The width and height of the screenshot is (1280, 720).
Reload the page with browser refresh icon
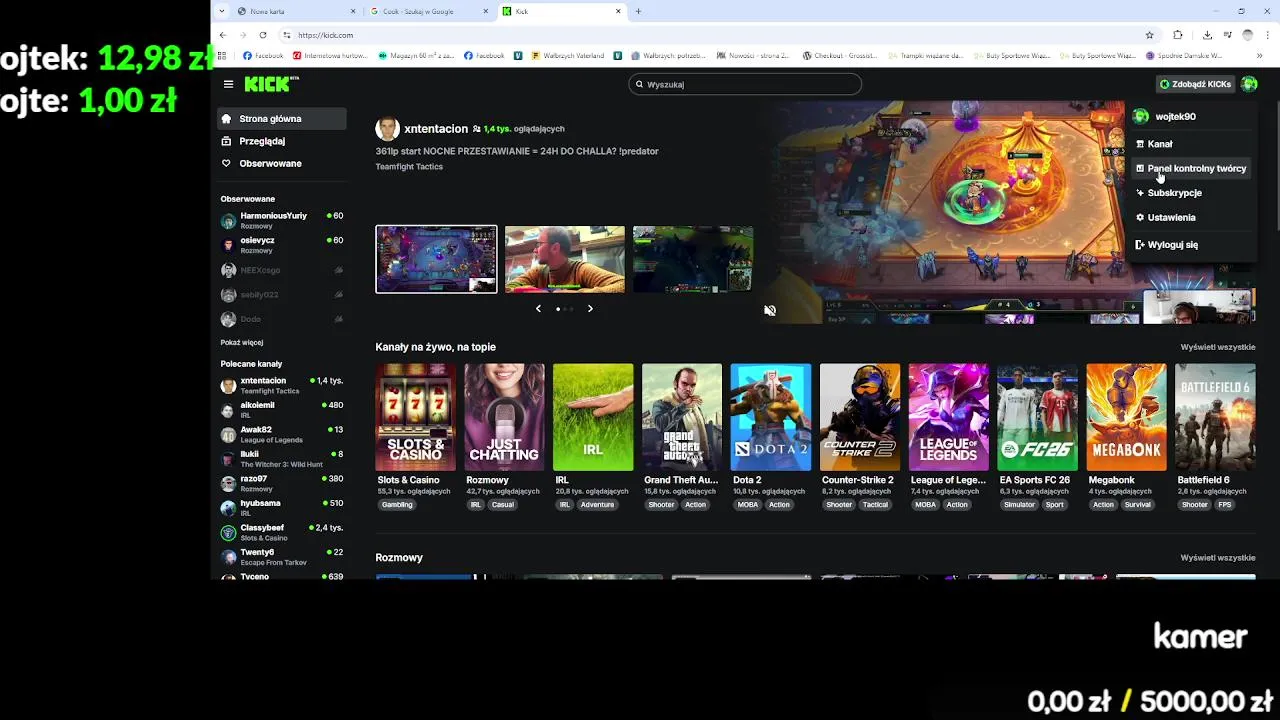(x=263, y=35)
